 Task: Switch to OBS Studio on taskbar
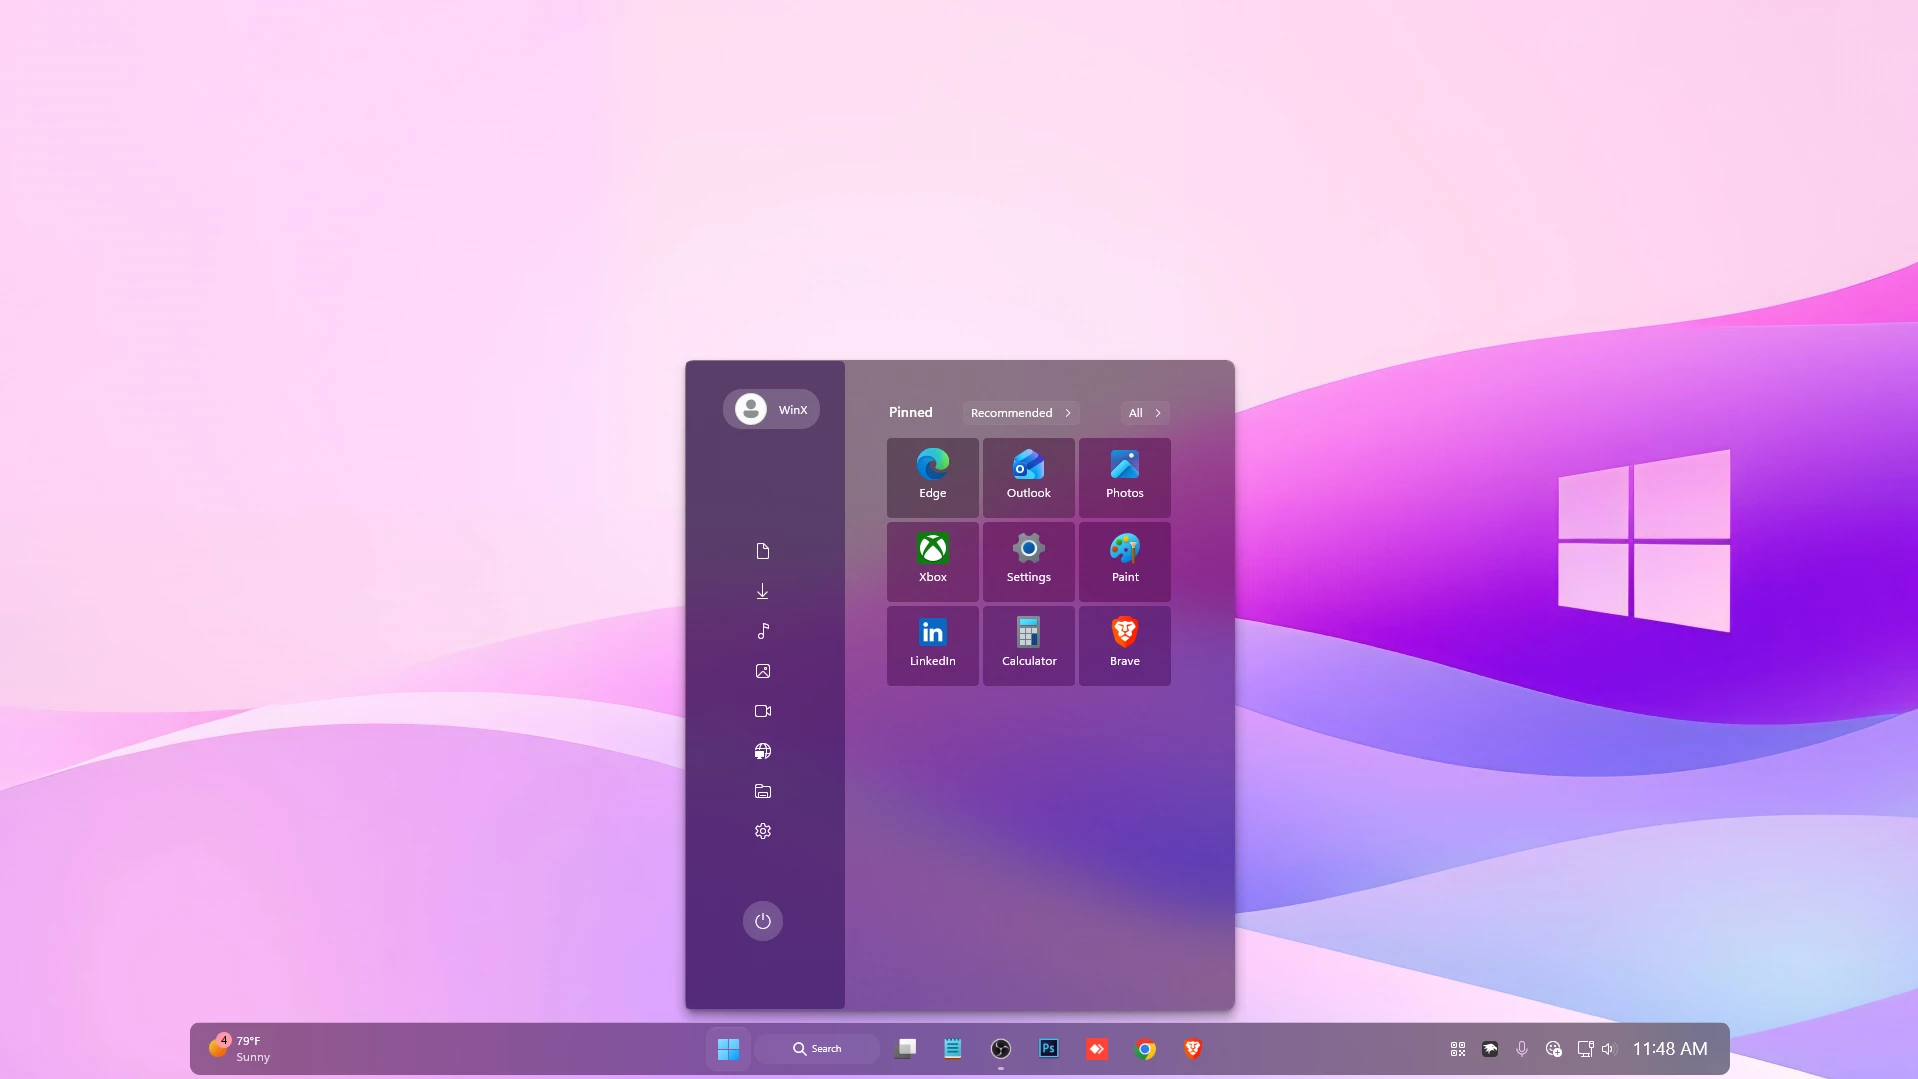(1001, 1049)
